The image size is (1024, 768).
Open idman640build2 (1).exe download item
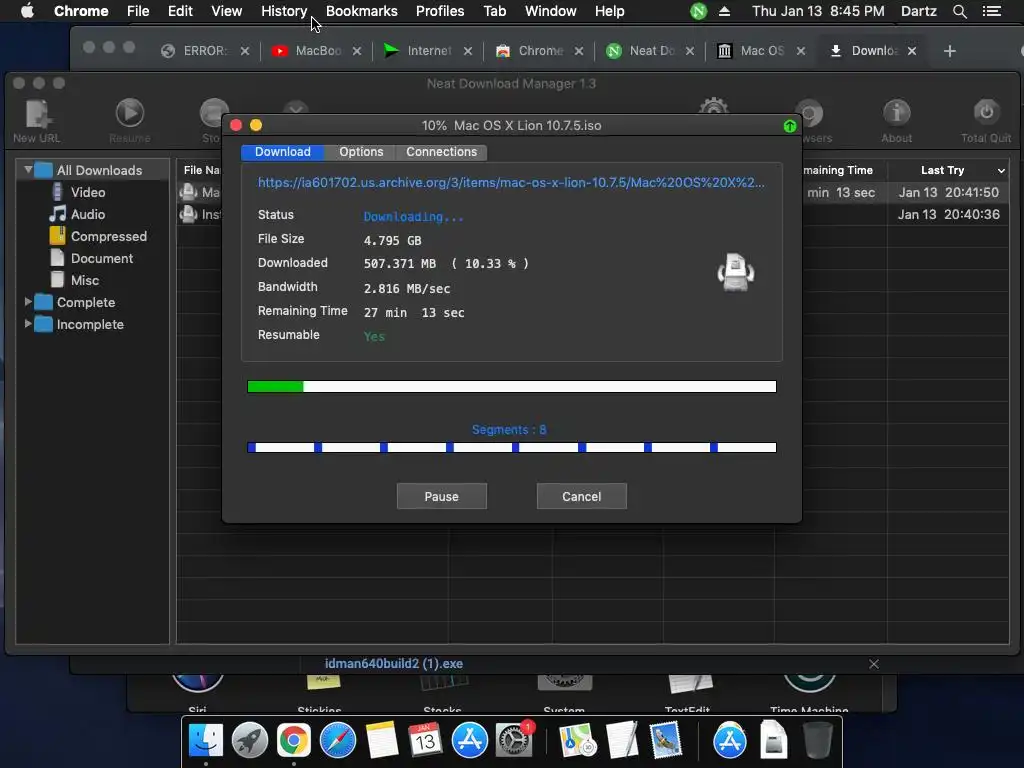(394, 664)
